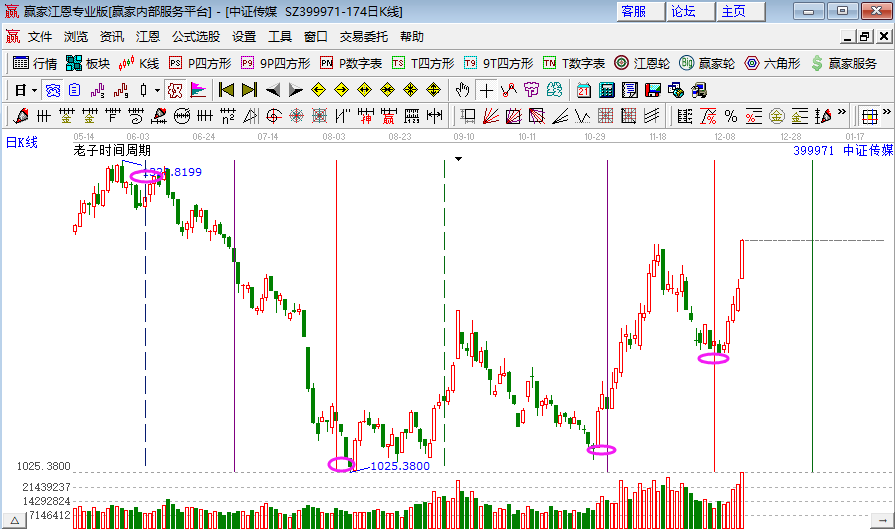The image size is (895, 529).
Task: Open 赢家服务 service page
Action: pos(844,63)
